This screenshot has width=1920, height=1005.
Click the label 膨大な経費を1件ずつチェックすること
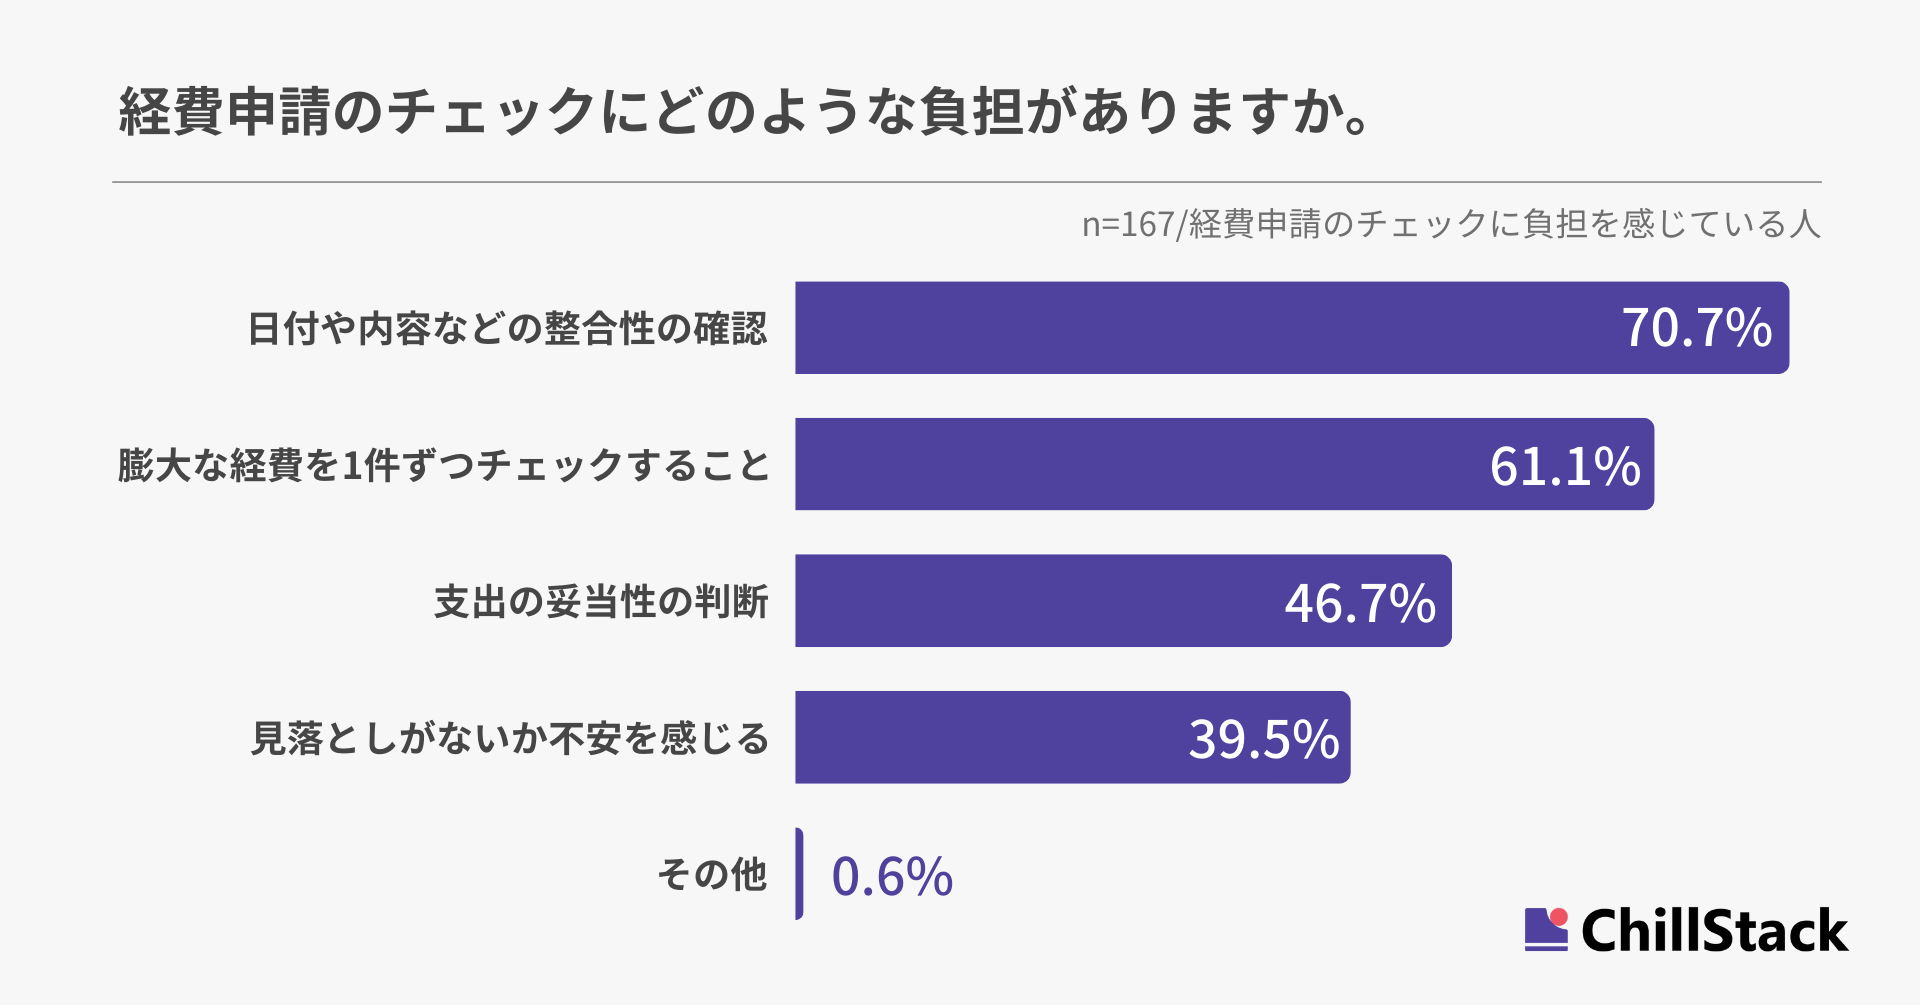click(x=444, y=465)
